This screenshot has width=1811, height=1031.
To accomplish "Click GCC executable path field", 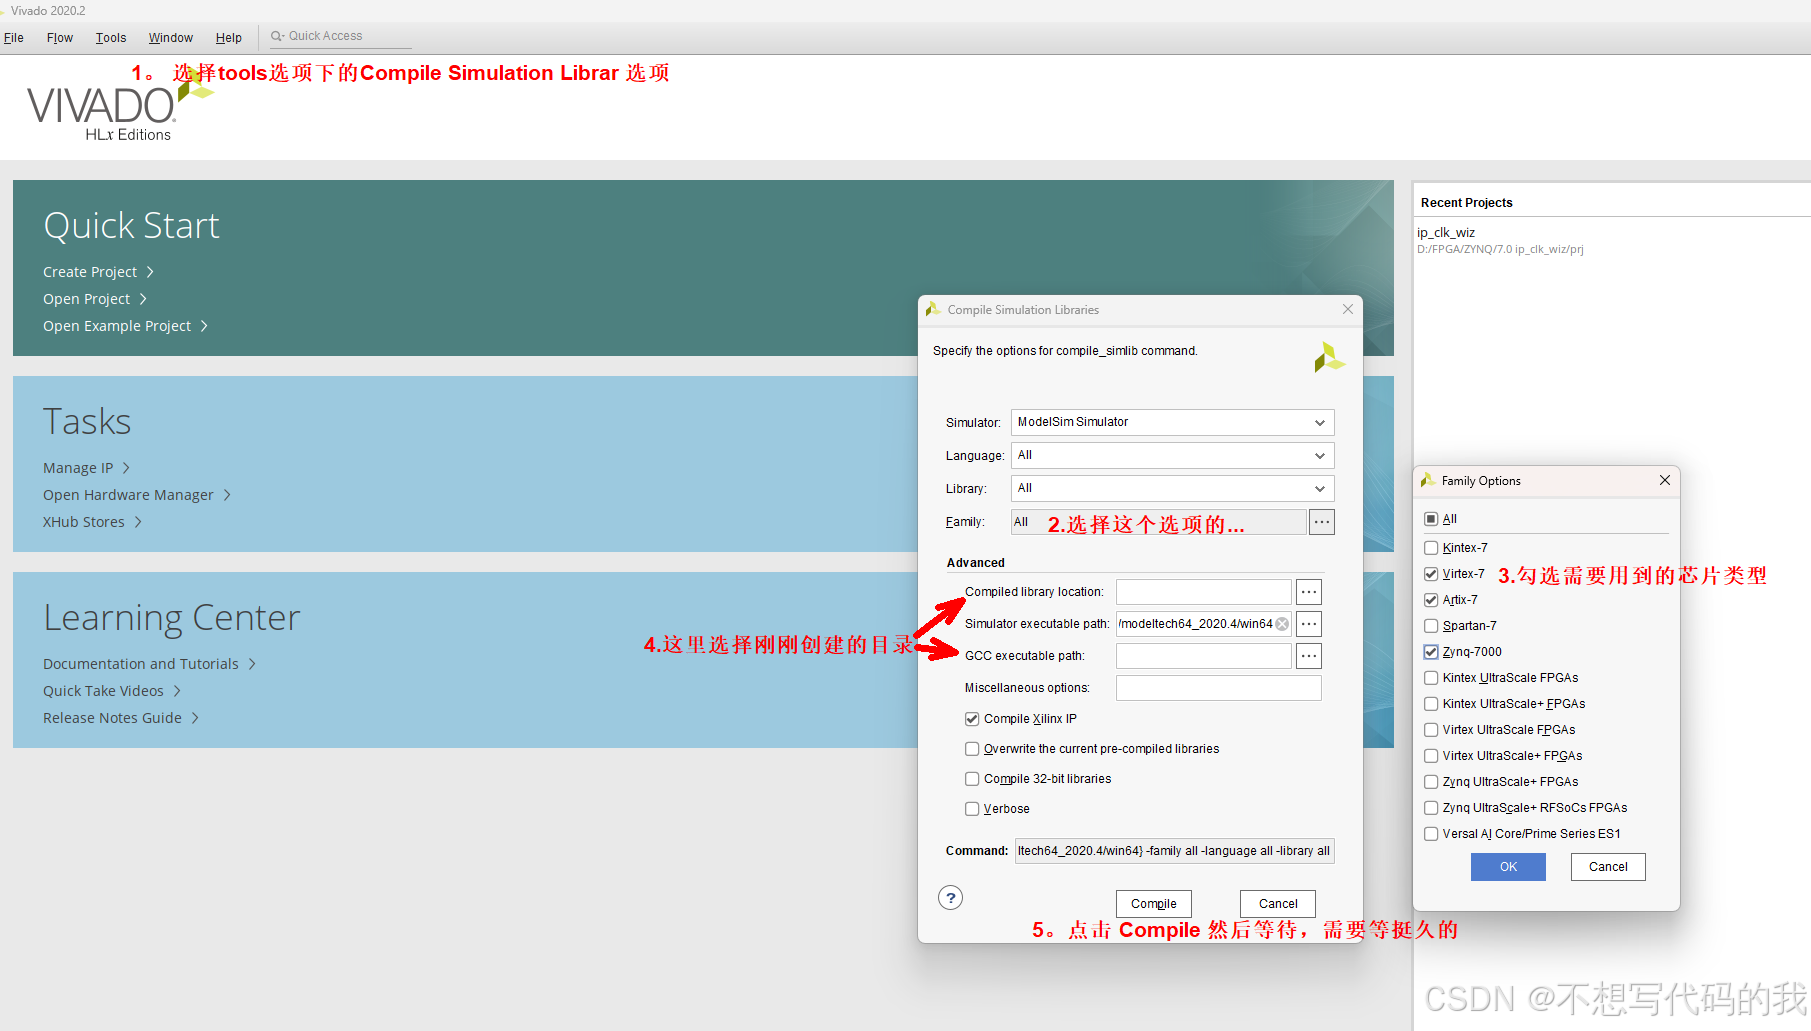I will tap(1203, 656).
